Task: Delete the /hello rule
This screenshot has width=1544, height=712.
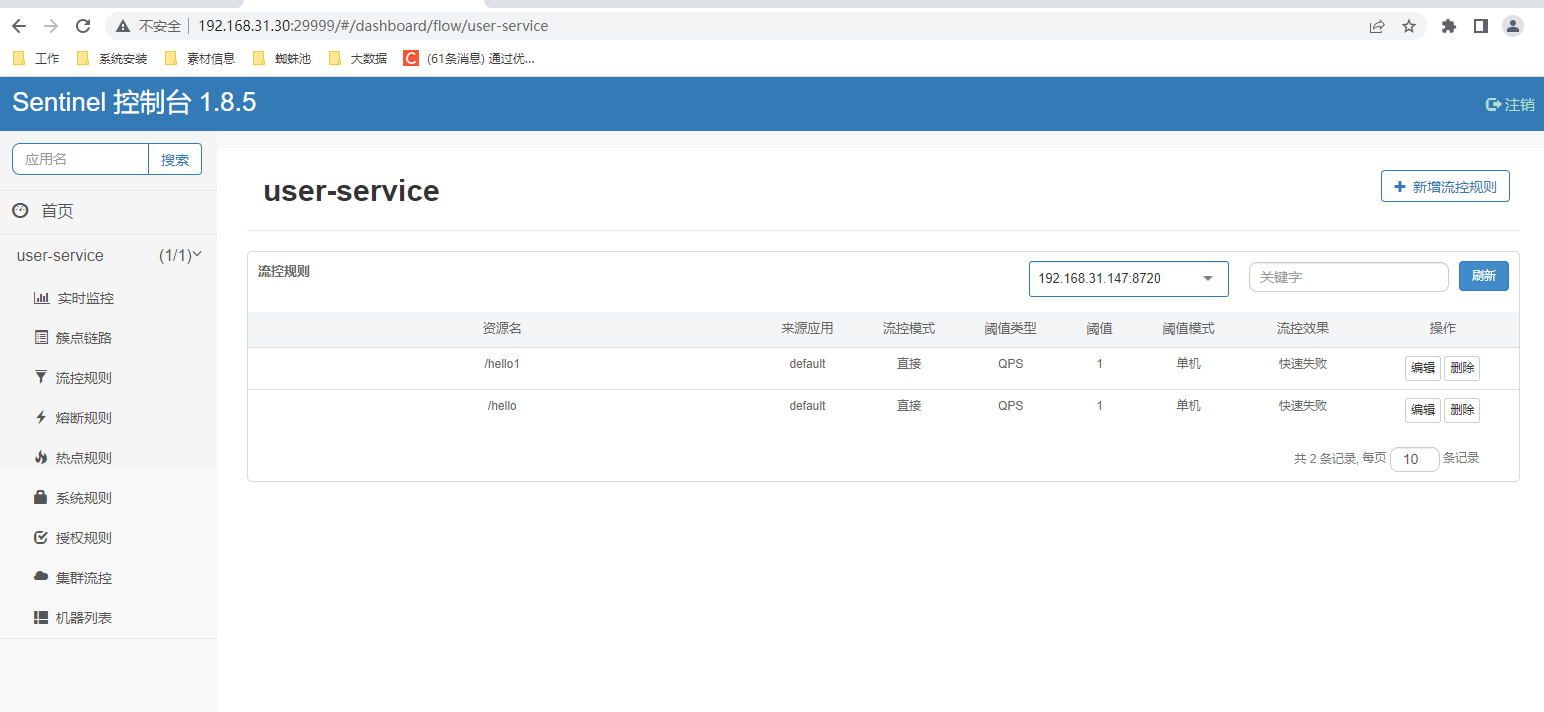Action: pyautogui.click(x=1462, y=410)
